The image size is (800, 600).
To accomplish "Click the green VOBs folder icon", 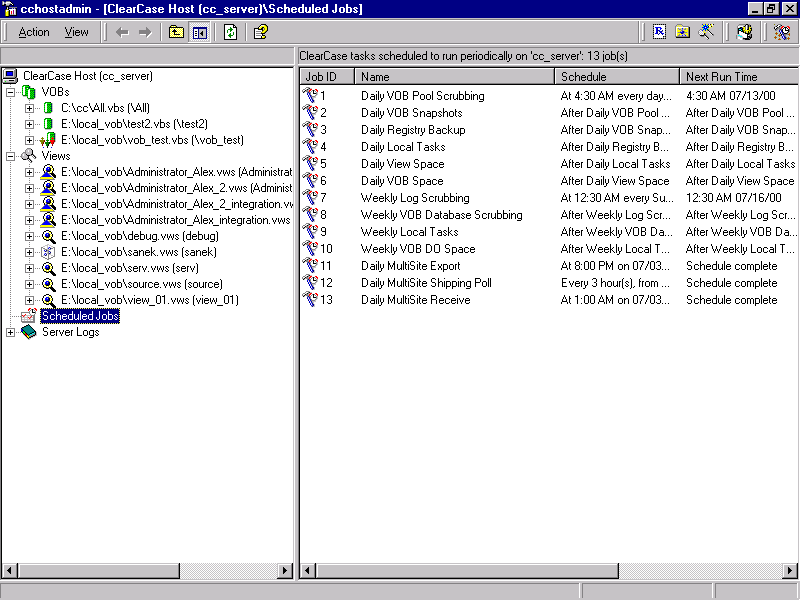I will click(x=29, y=92).
